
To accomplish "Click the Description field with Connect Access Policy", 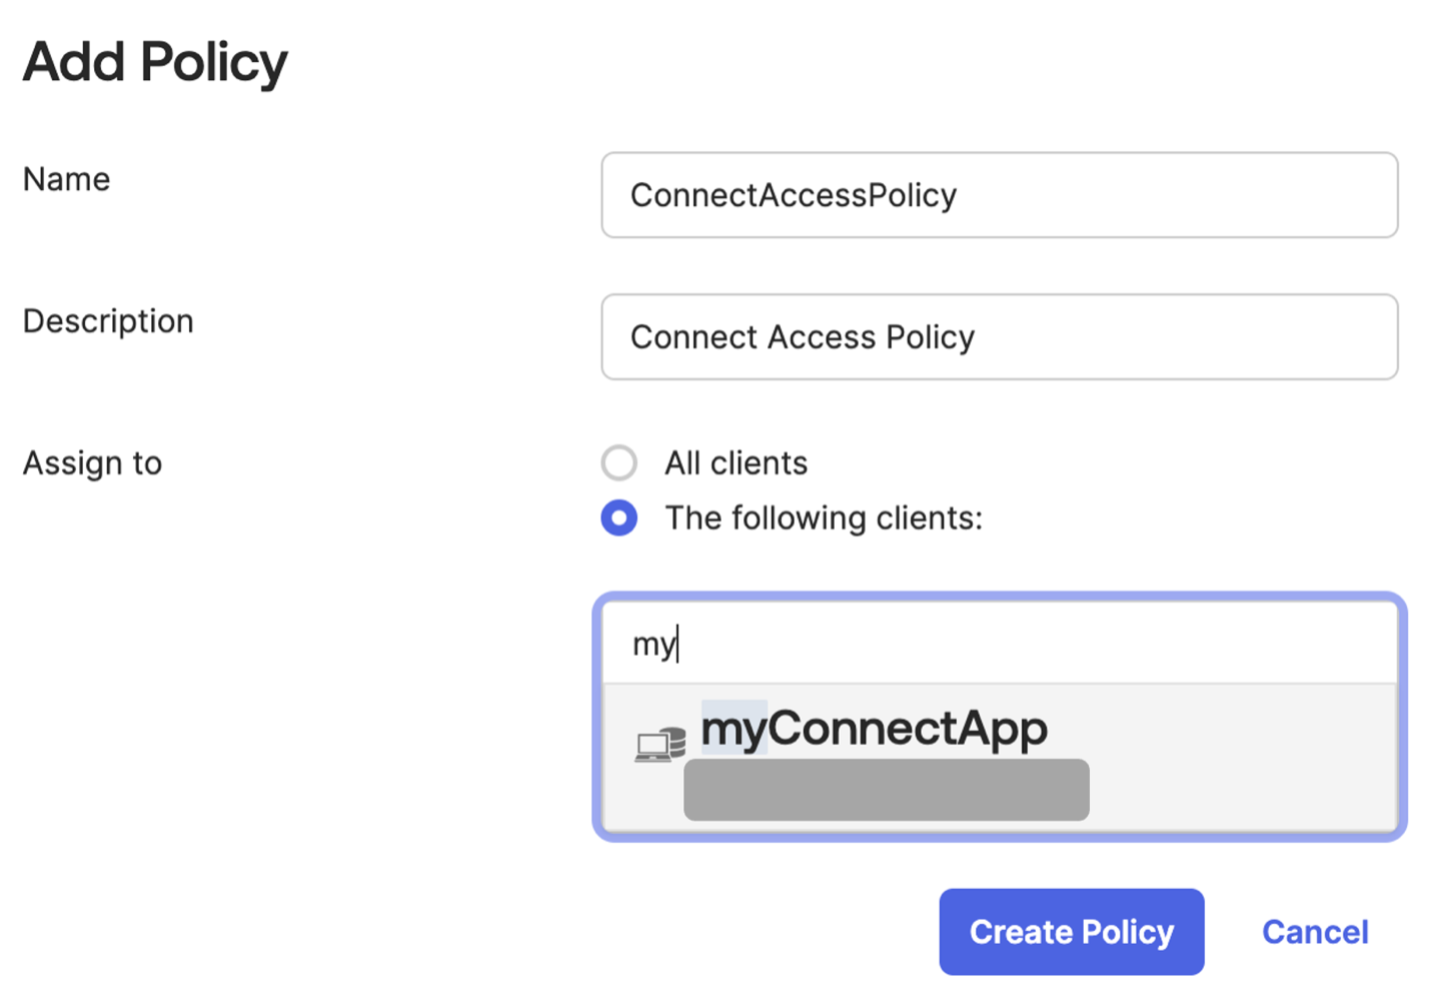I will (x=997, y=337).
